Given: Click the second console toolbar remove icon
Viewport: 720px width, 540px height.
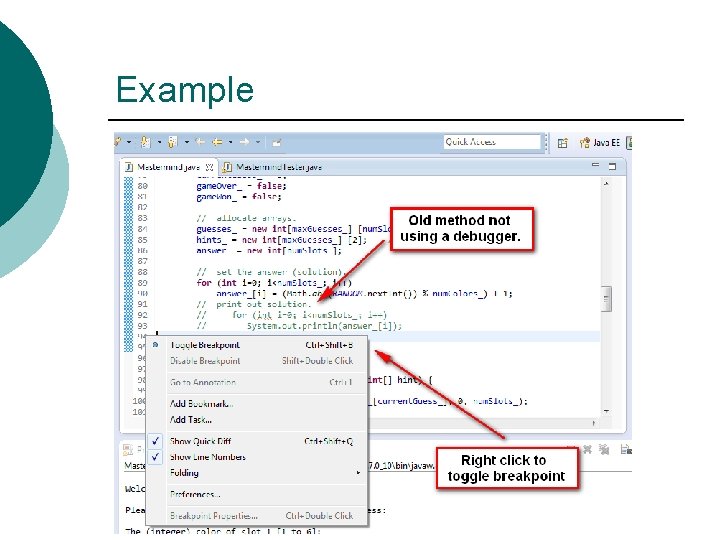Looking at the screenshot, I should (x=604, y=450).
